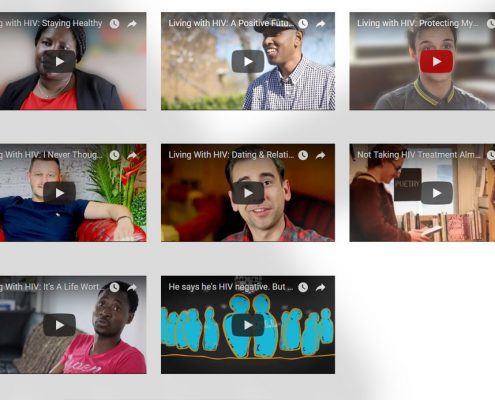Open the 'Living with HIV: A Positive Futu...' title link
This screenshot has height=400, width=495.
coord(231,23)
